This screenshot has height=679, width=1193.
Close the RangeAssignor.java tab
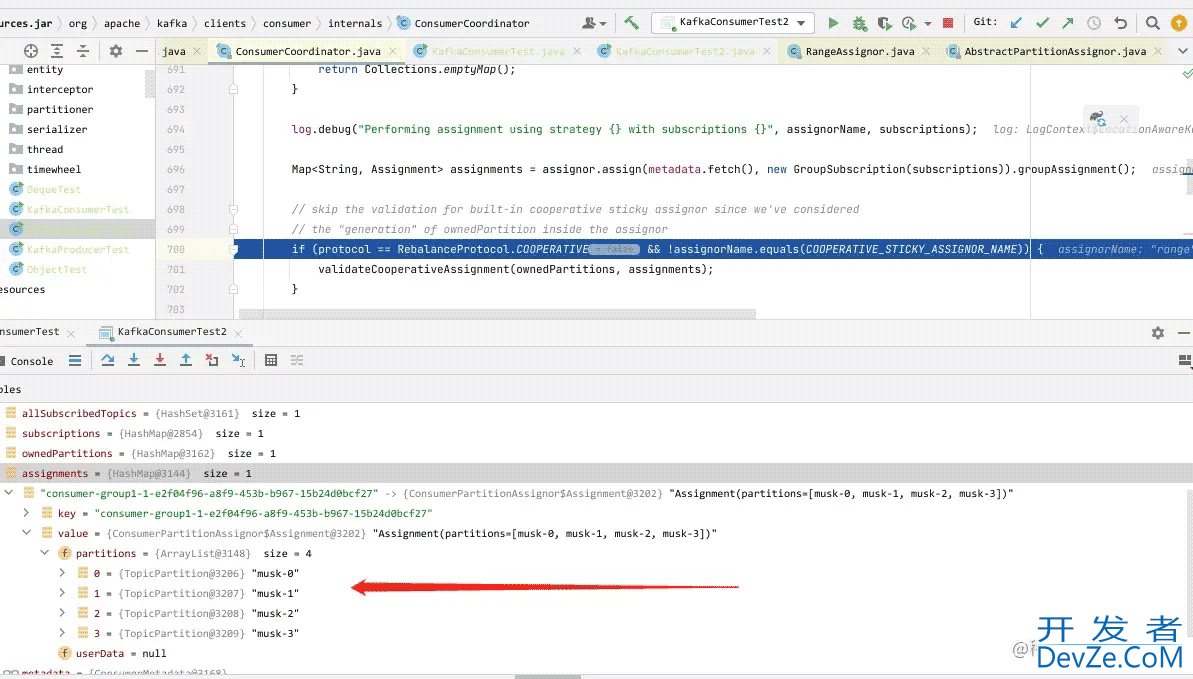925,51
